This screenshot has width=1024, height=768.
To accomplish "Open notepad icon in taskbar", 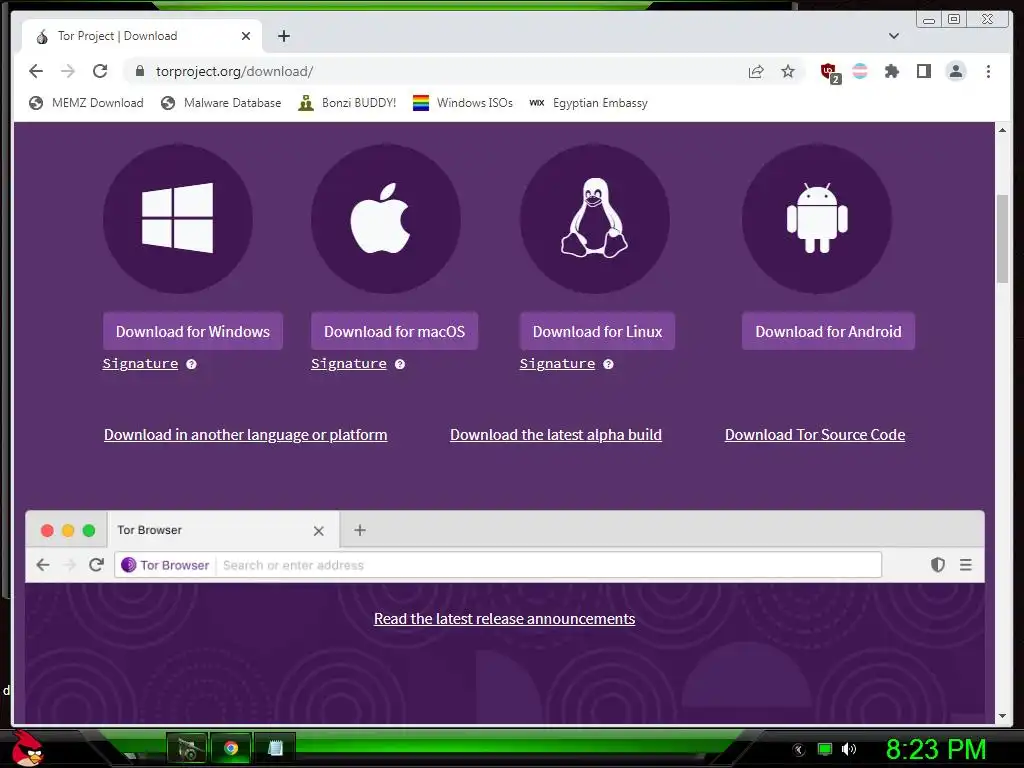I will click(275, 748).
